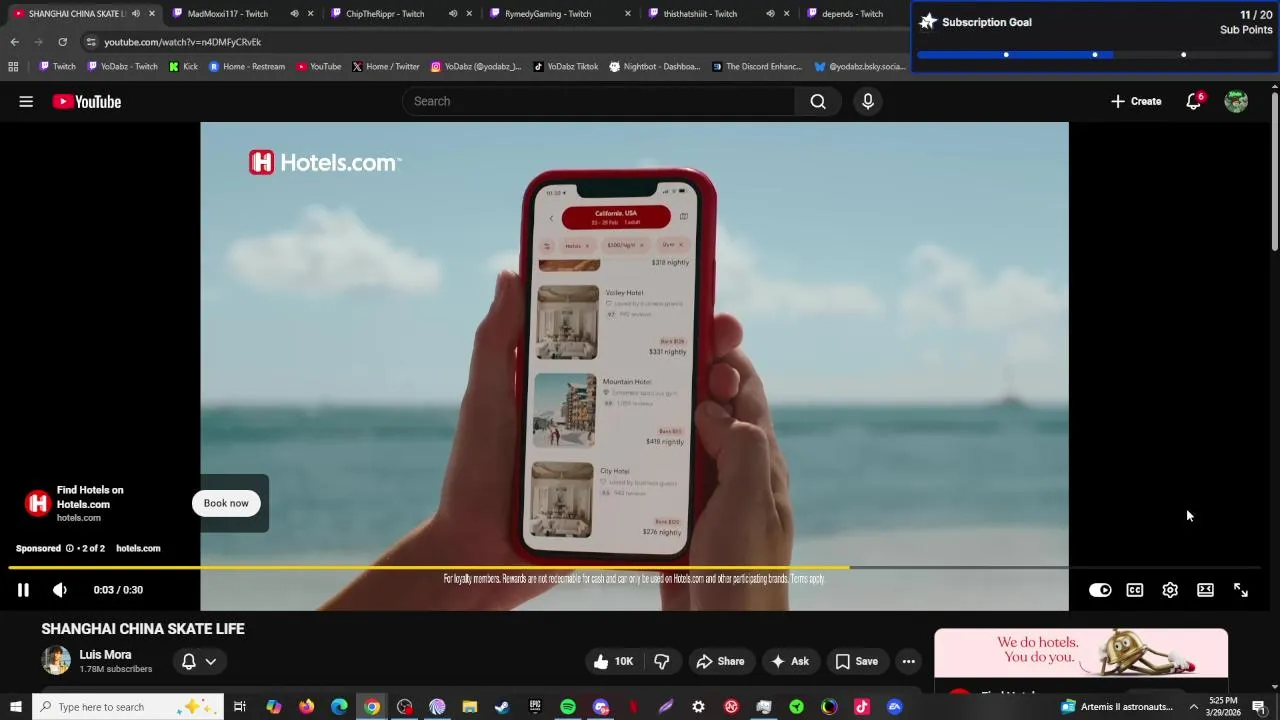This screenshot has height=720, width=1280.
Task: Open Spotify from the taskbar
Action: [568, 707]
